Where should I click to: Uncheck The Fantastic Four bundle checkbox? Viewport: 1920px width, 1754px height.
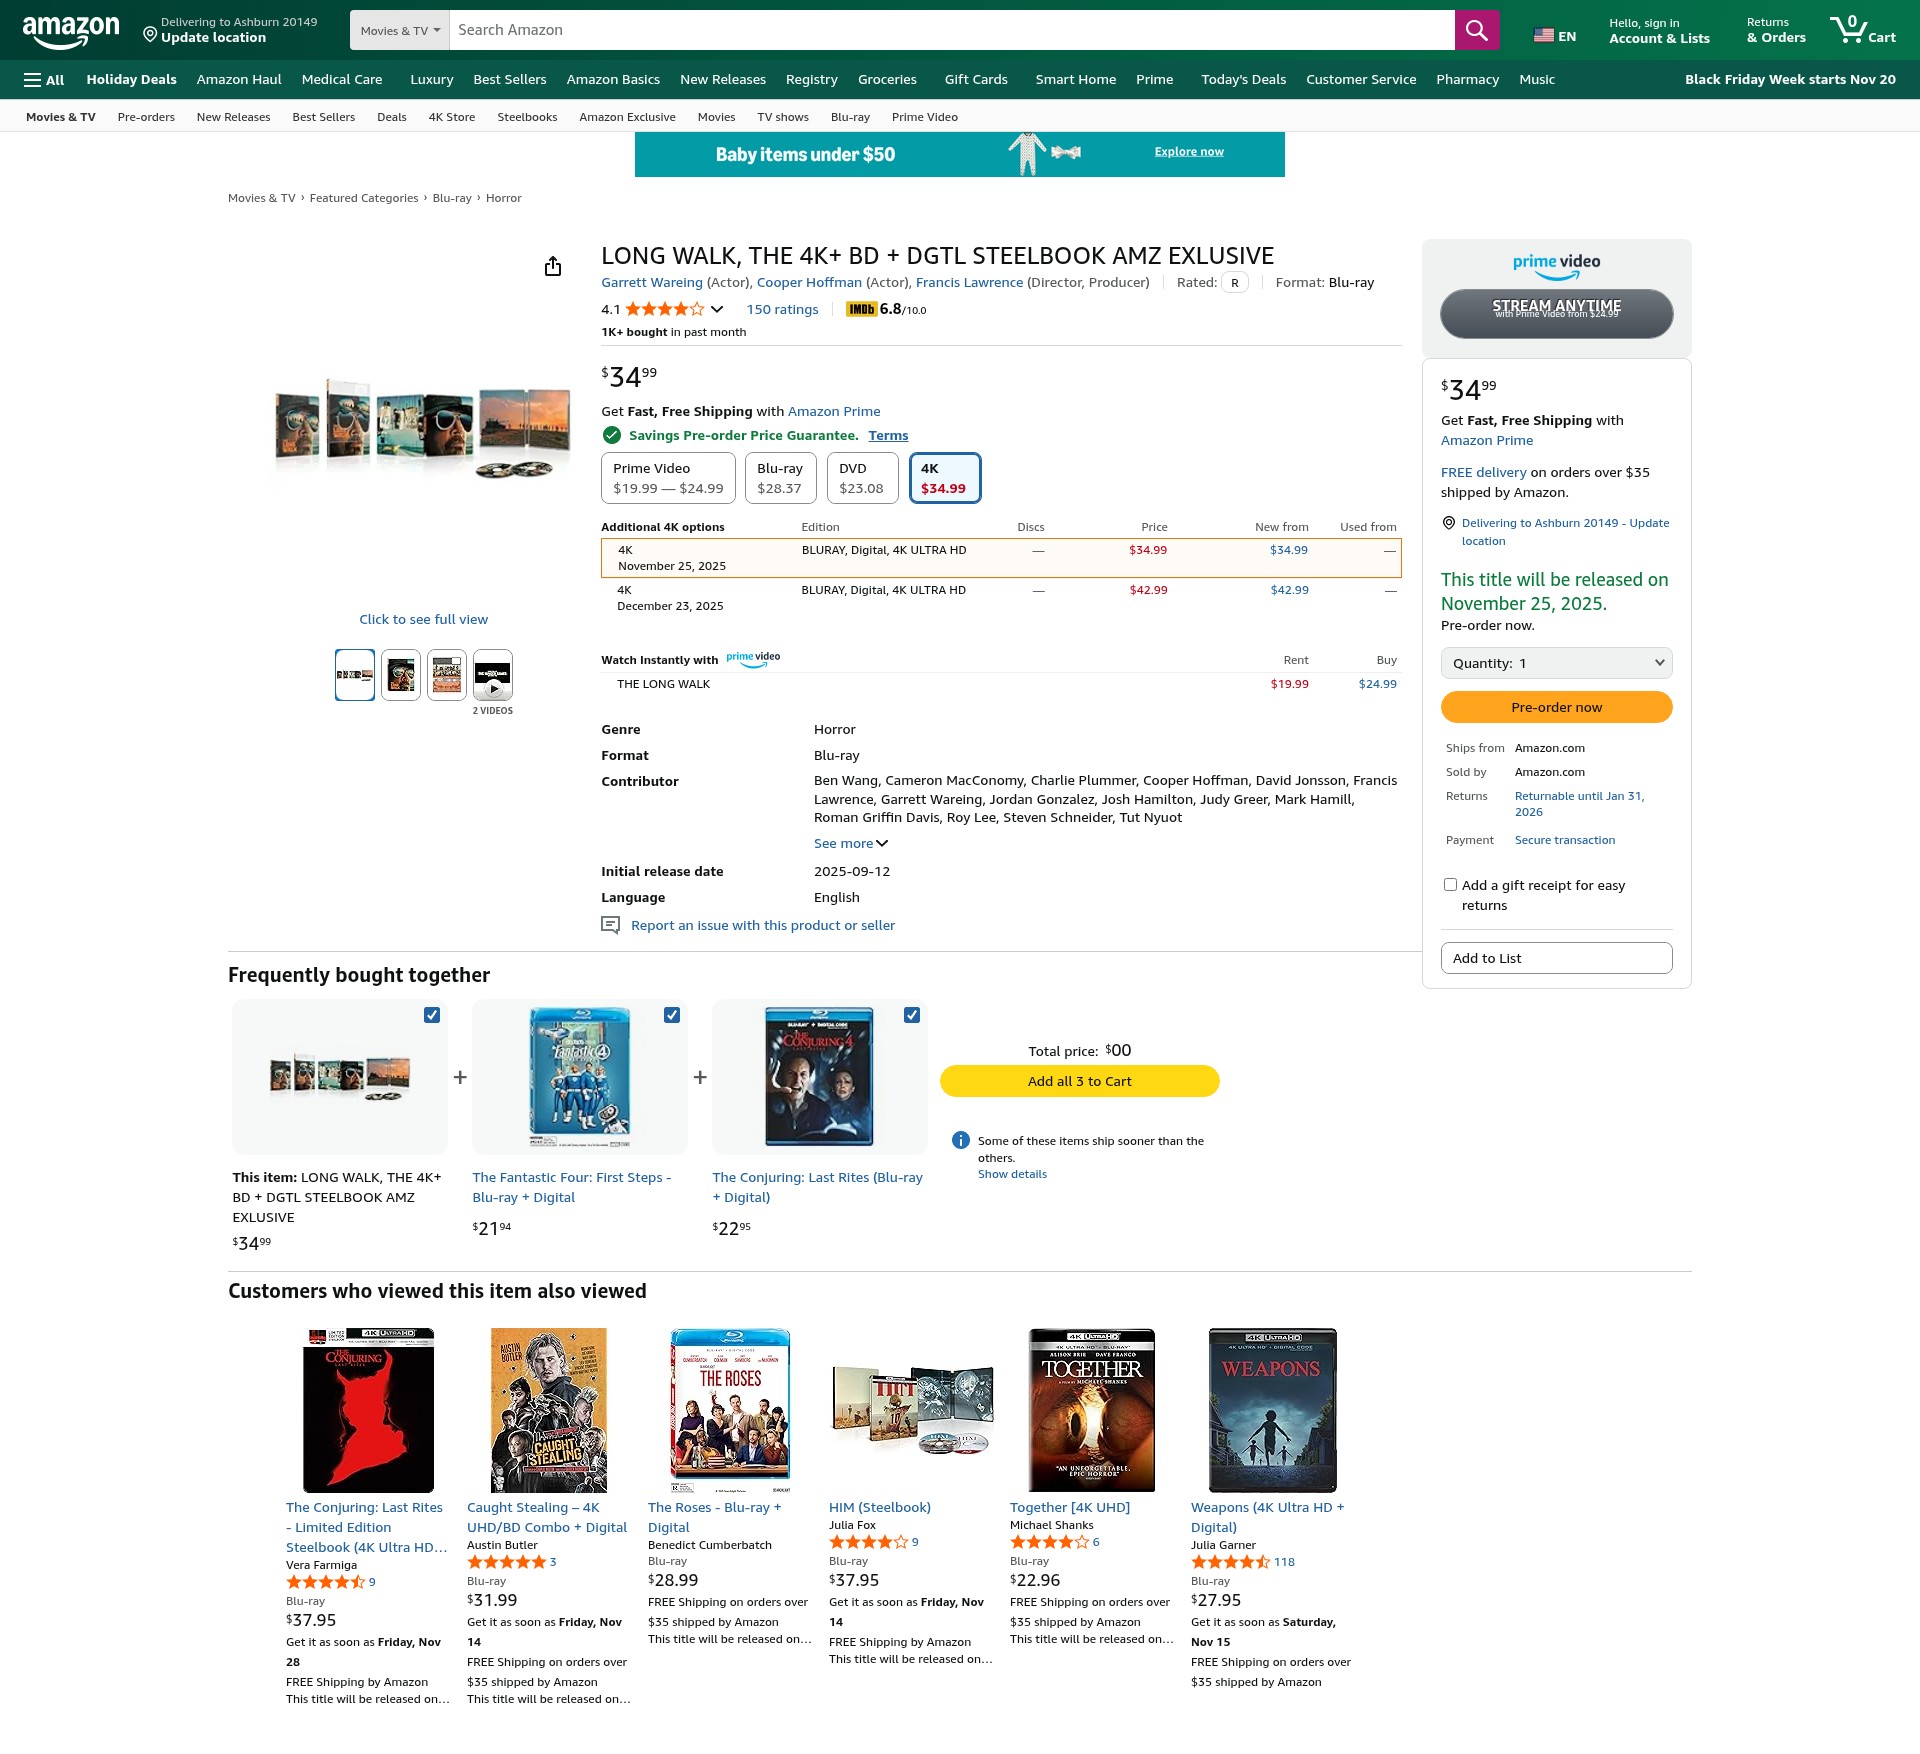[672, 1015]
